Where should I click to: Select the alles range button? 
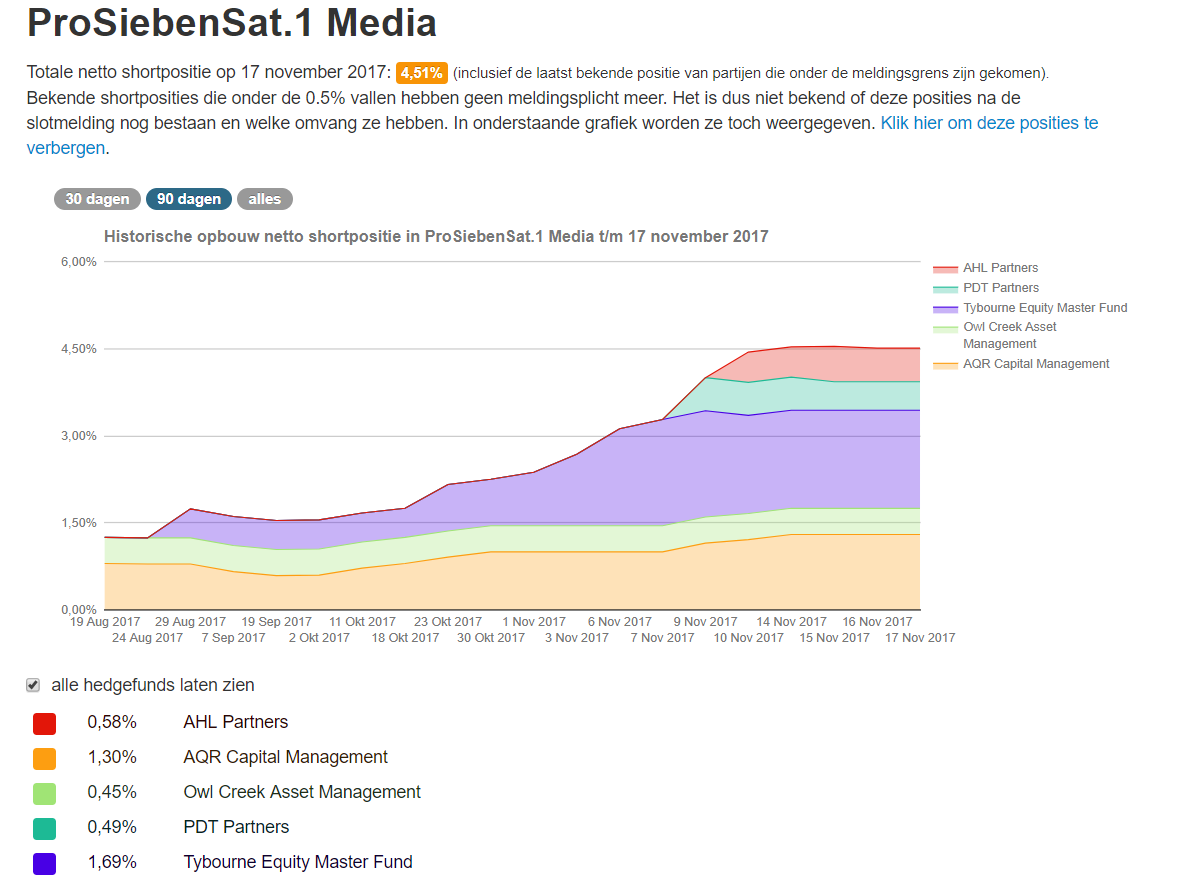point(265,199)
